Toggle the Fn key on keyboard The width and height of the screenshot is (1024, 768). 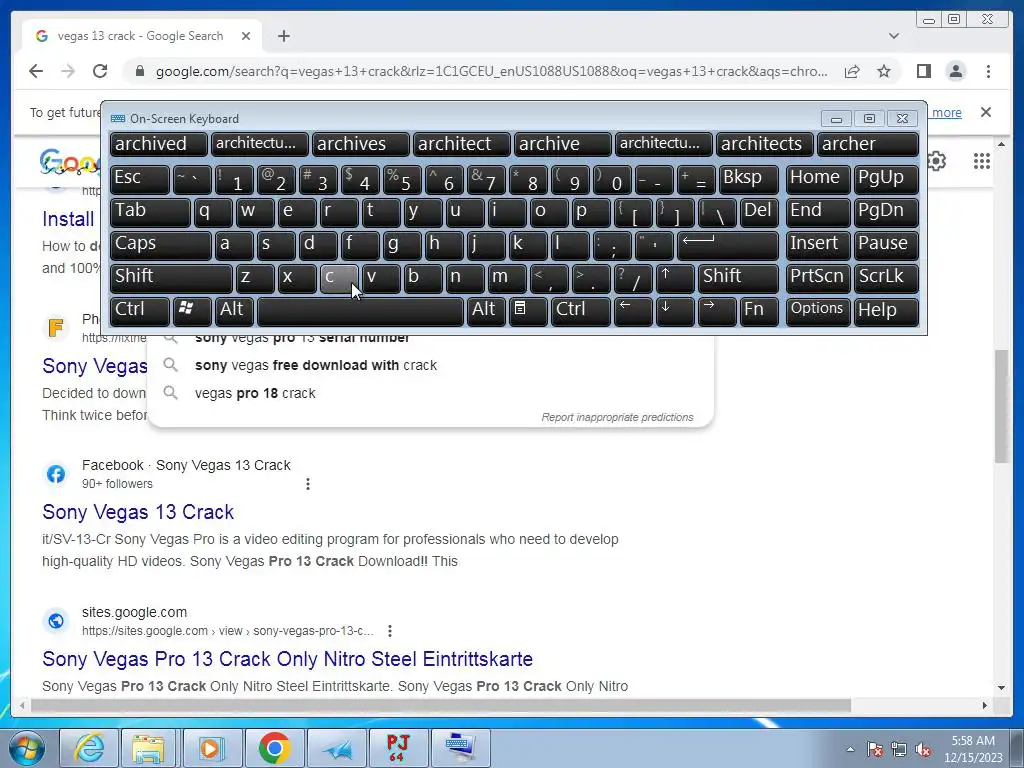[x=760, y=310]
